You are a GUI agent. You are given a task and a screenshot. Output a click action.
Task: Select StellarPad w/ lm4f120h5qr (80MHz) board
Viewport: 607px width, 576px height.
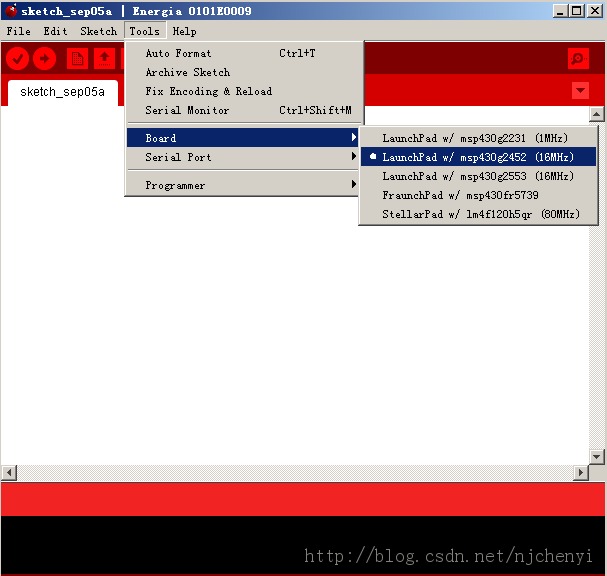pos(478,214)
